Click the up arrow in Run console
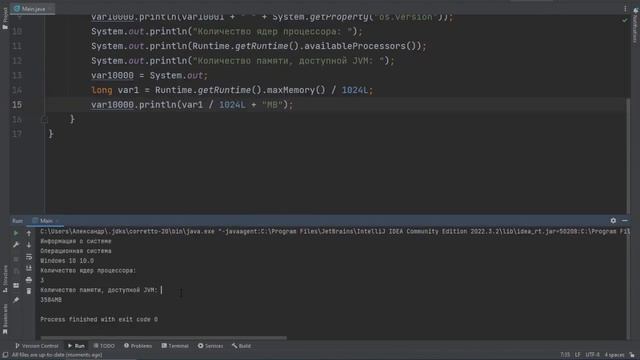 [29, 233]
